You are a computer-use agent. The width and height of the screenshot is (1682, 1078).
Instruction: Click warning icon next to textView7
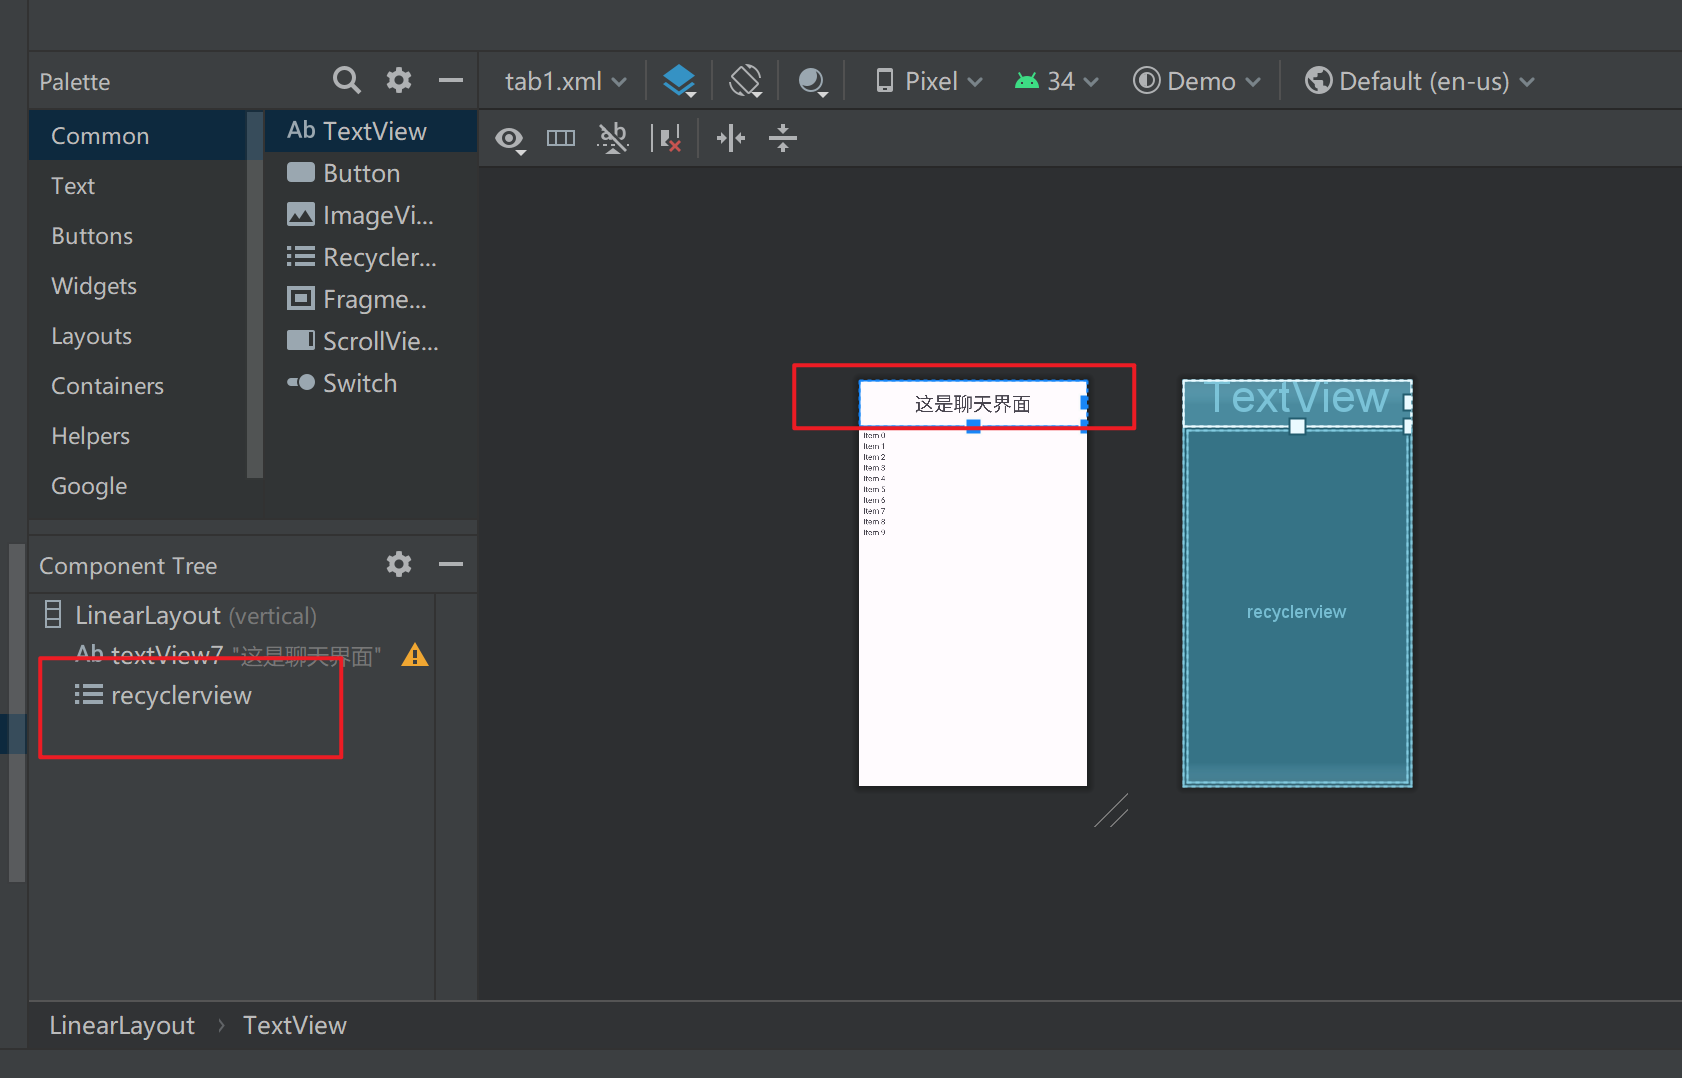tap(415, 655)
